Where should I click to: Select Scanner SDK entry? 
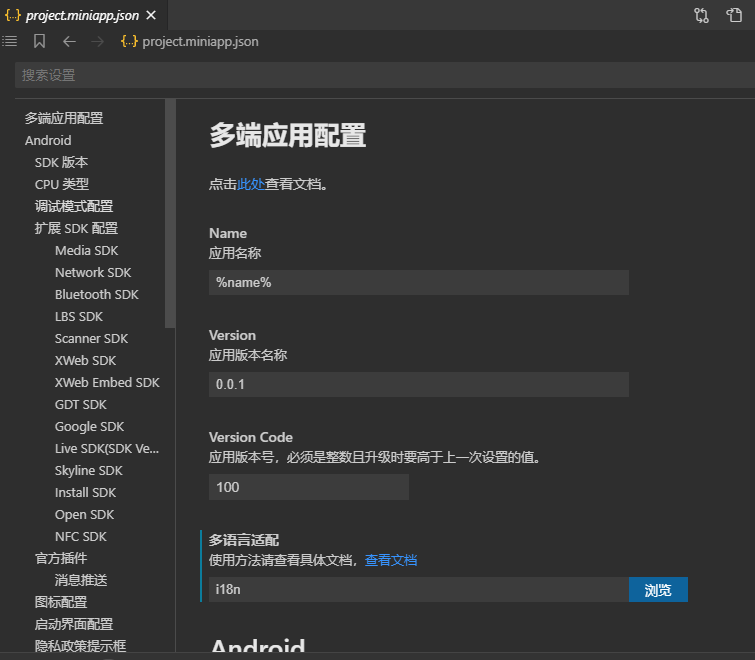[91, 339]
